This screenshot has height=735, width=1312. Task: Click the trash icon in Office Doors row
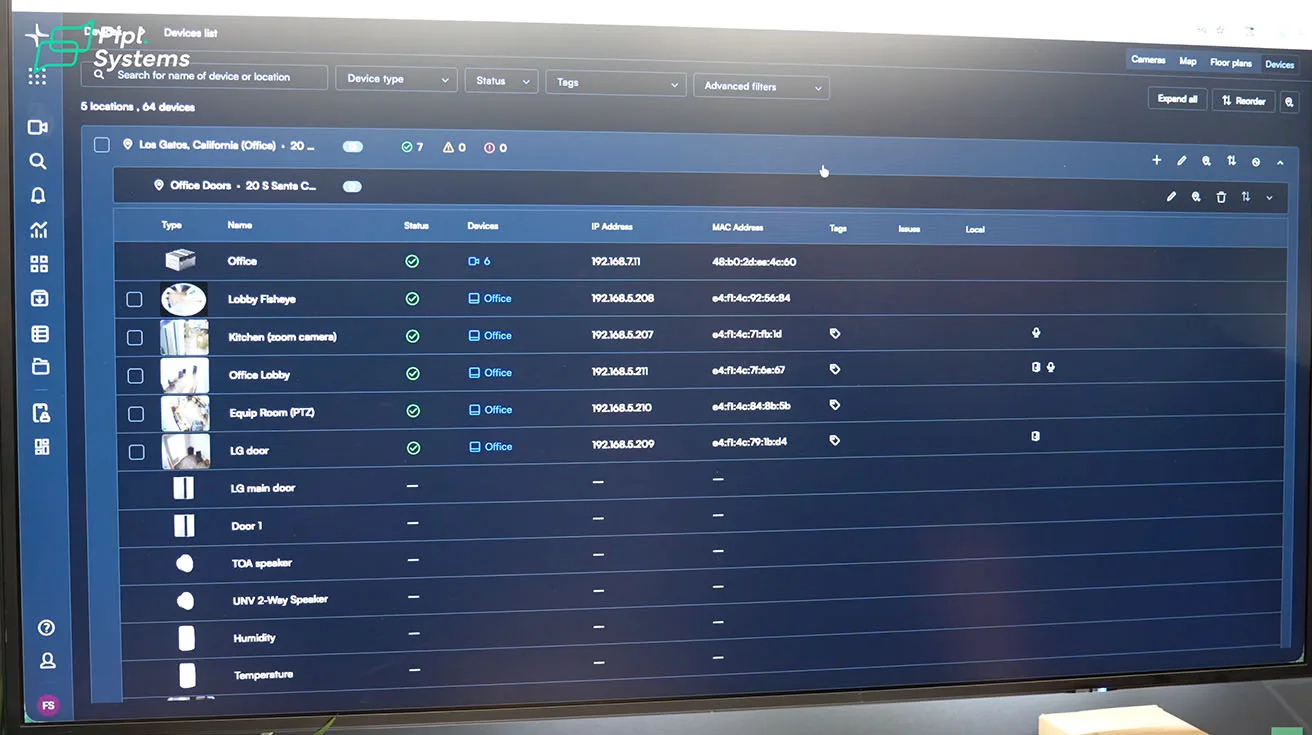click(1221, 197)
